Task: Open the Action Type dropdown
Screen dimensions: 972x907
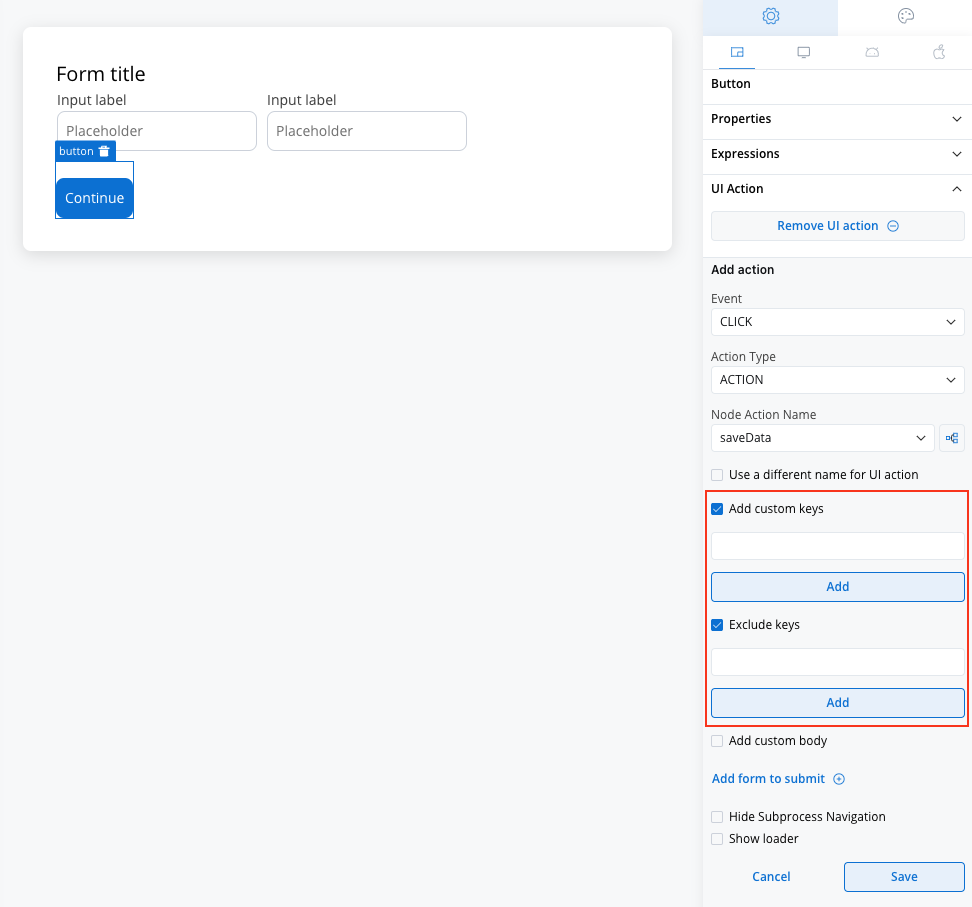Action: click(x=837, y=380)
